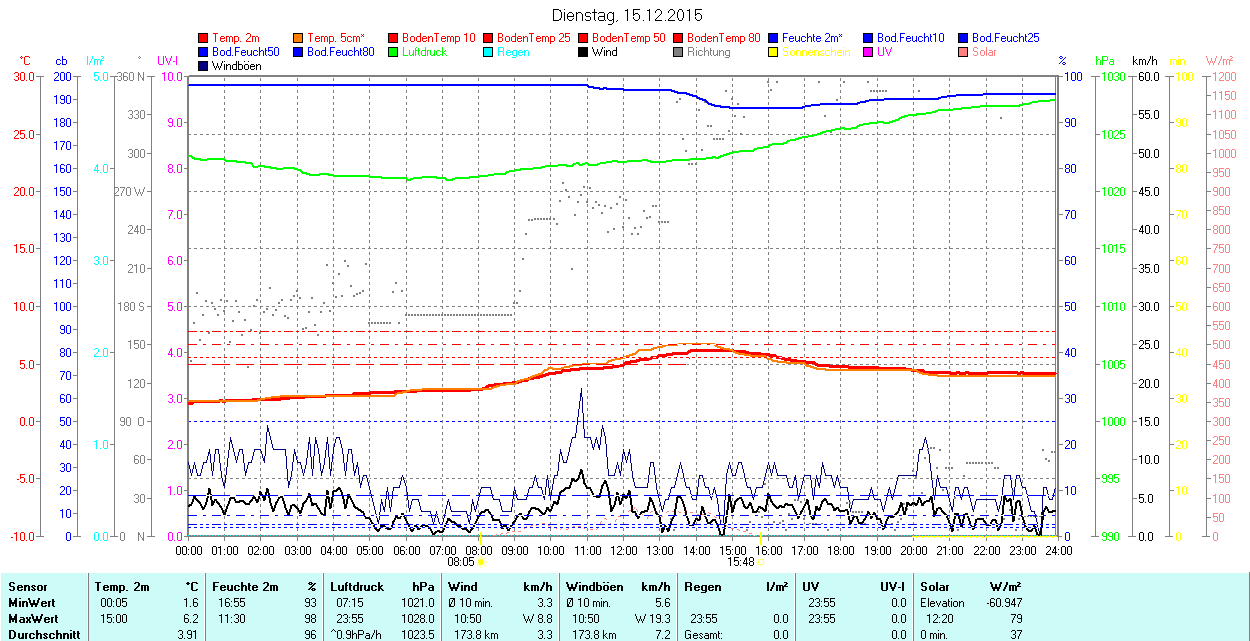Select the green Luftdruck legend marker

394,52
